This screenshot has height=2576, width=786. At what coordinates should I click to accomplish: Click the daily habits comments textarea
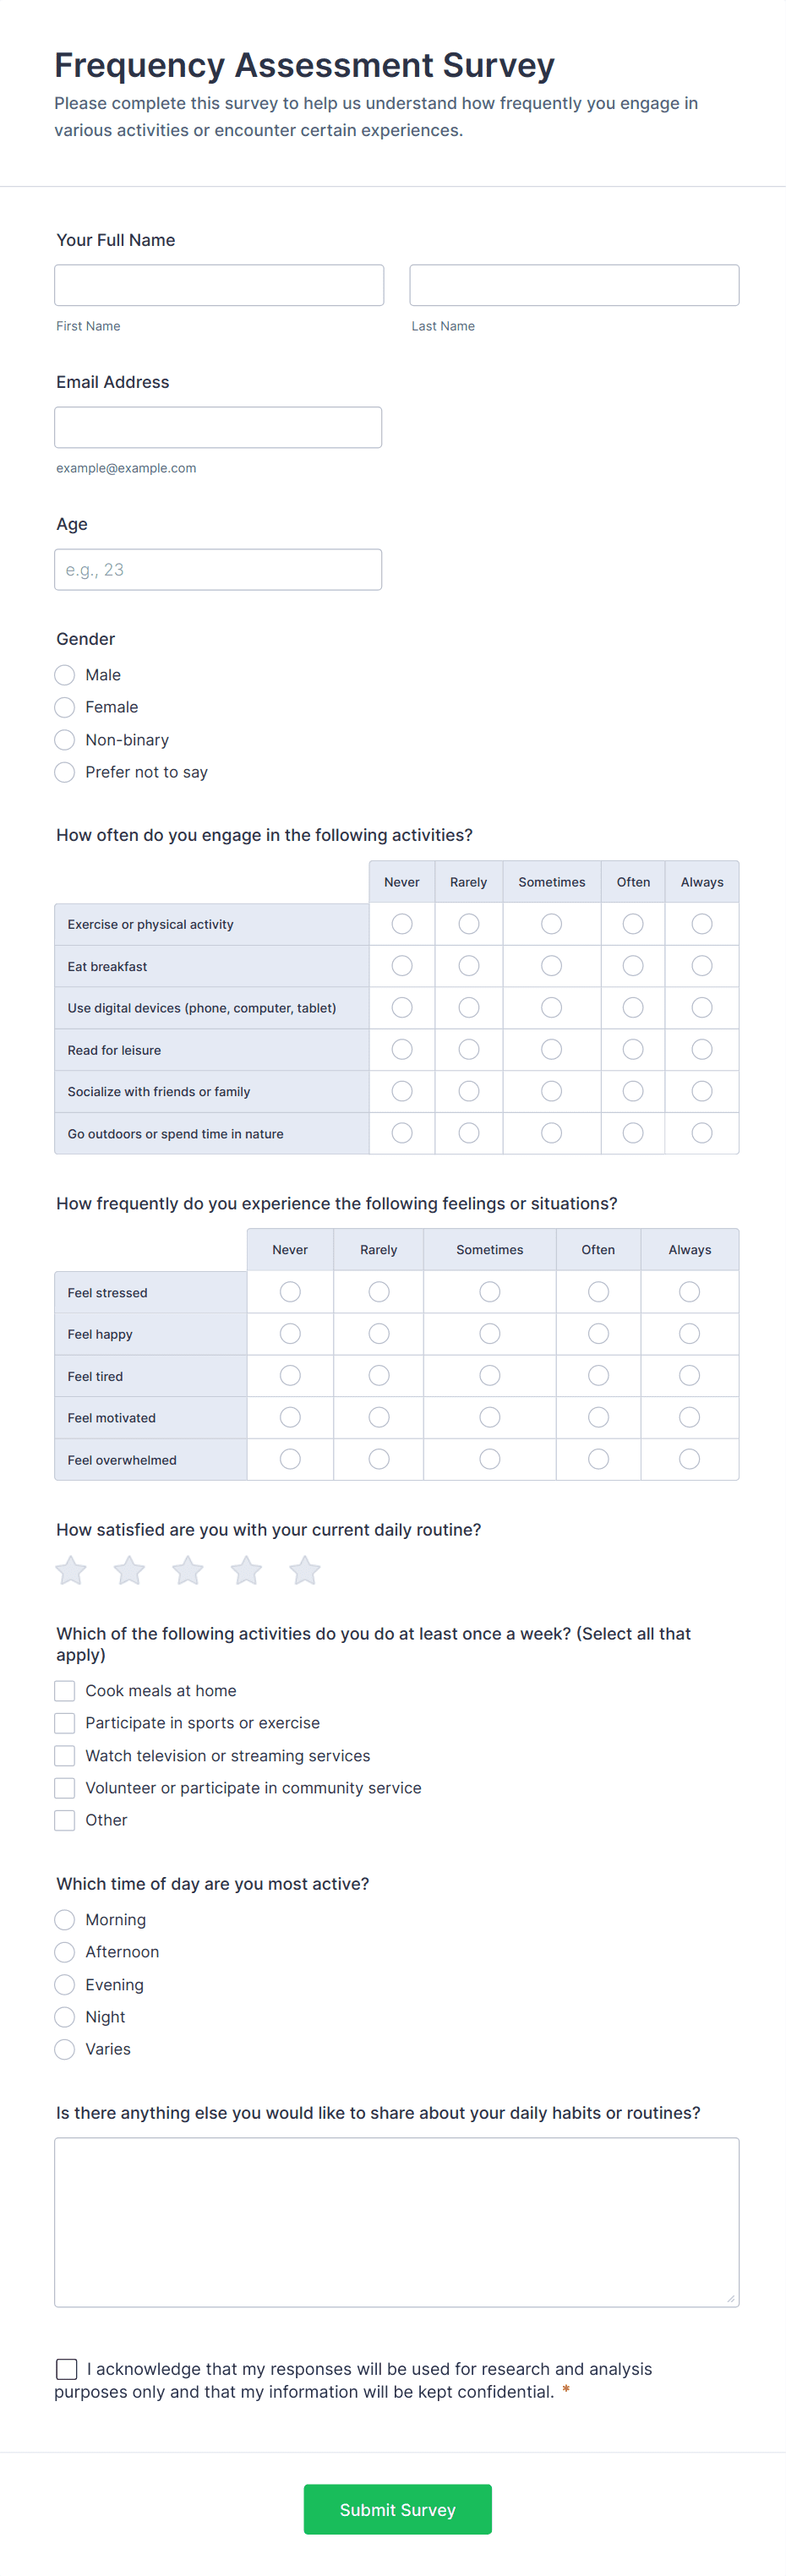click(396, 2222)
